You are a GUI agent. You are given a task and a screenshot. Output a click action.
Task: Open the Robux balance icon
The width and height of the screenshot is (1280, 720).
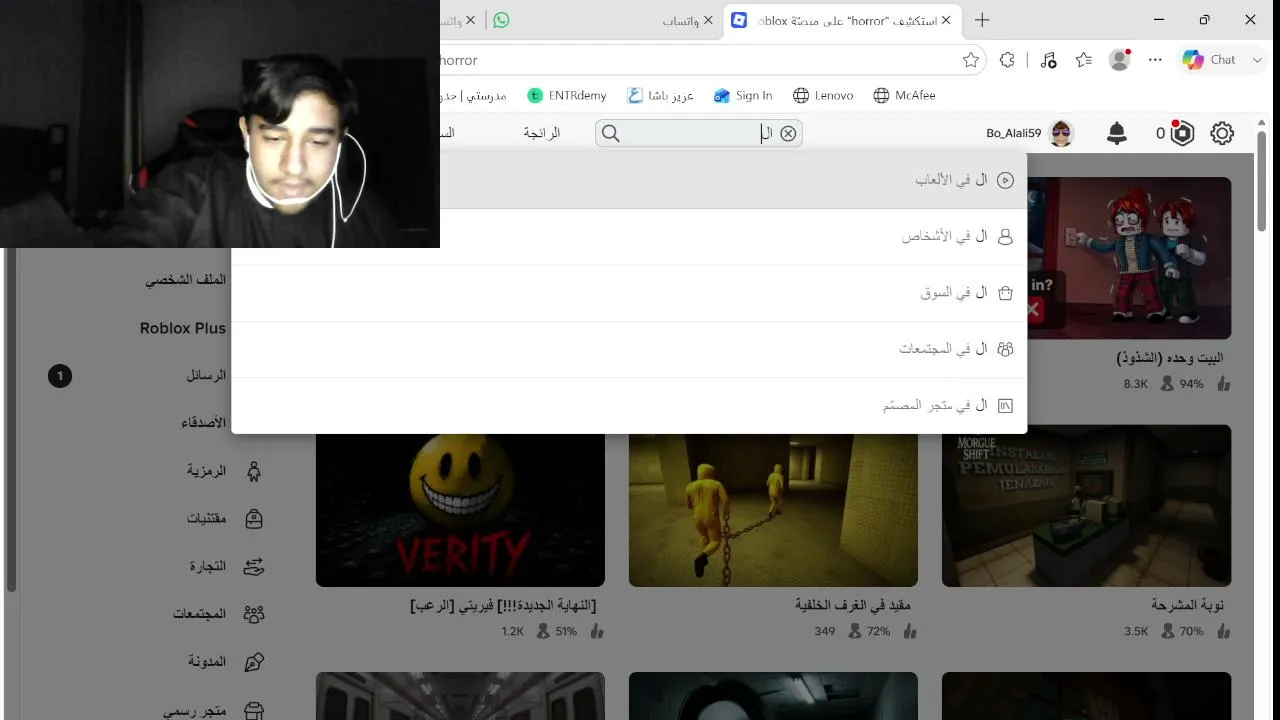pyautogui.click(x=1182, y=133)
